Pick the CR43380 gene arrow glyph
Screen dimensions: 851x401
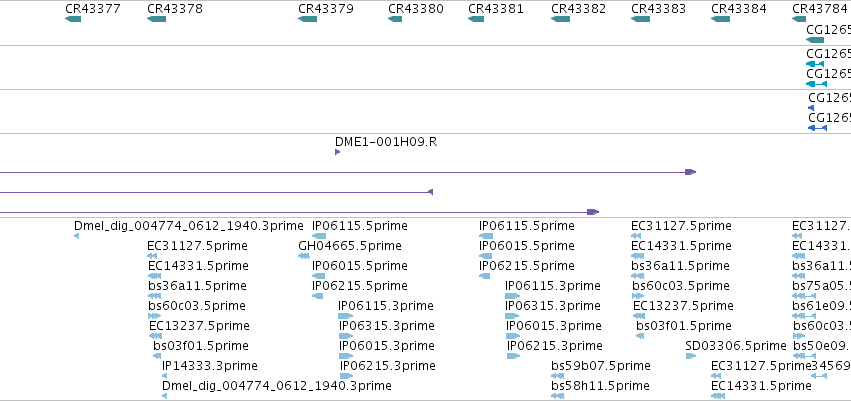pyautogui.click(x=395, y=19)
